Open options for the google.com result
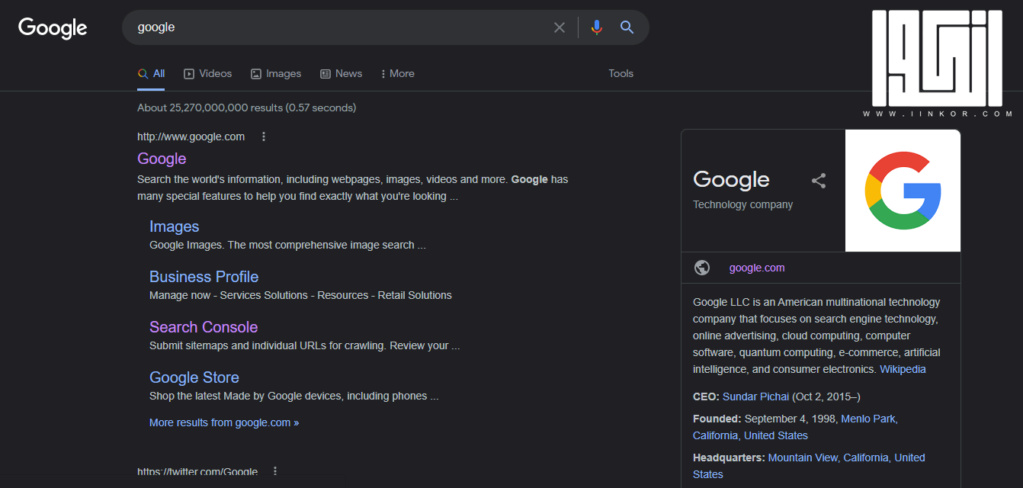The height and width of the screenshot is (488, 1023). coord(264,136)
